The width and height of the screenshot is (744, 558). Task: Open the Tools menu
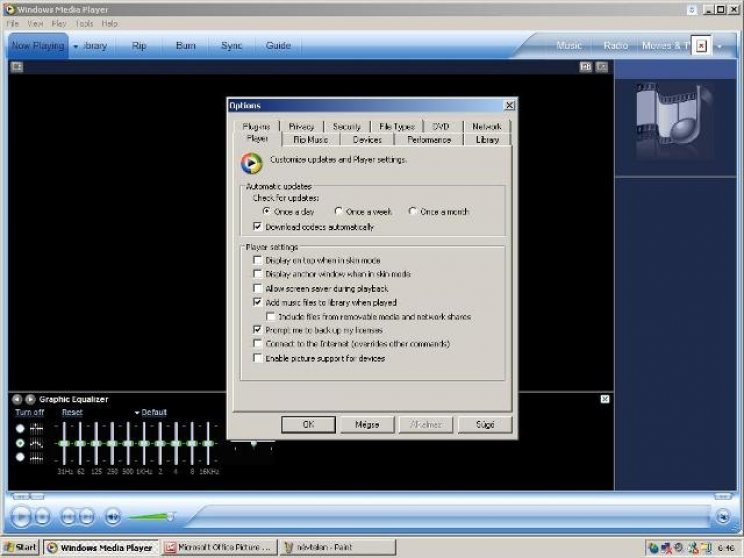pos(84,23)
